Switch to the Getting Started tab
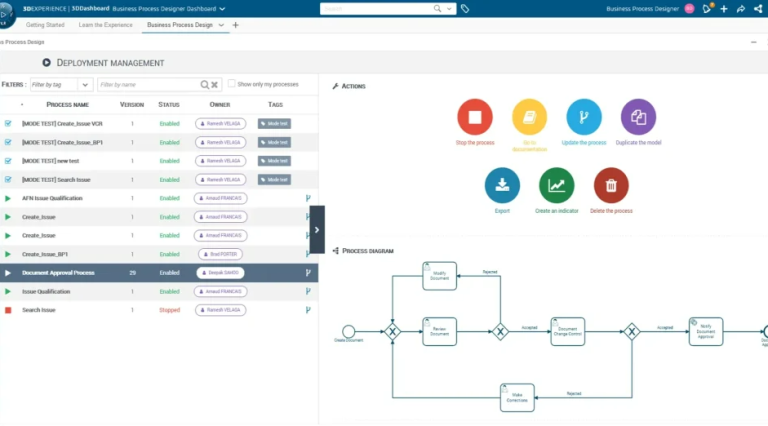768x426 pixels. (47, 24)
